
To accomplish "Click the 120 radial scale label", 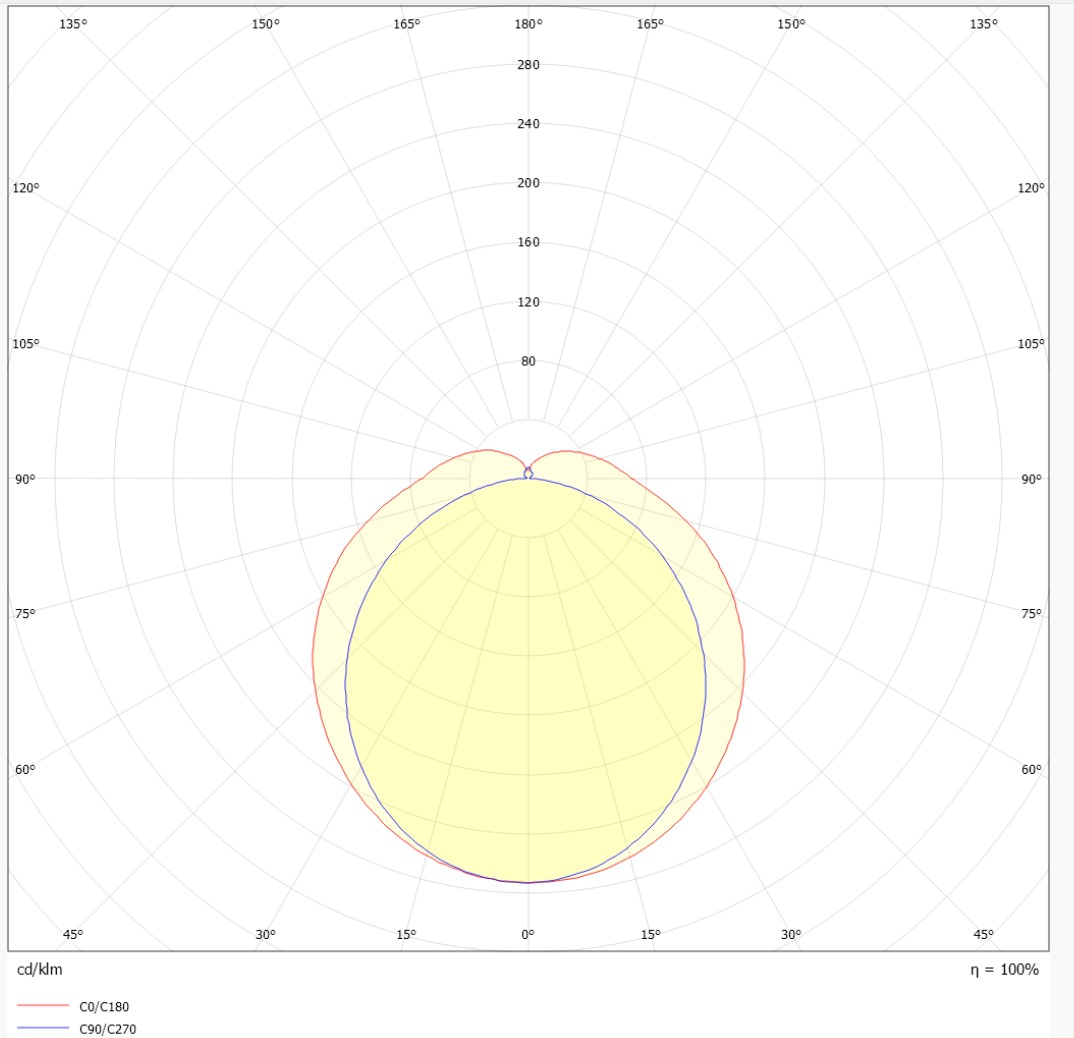I will (x=528, y=302).
